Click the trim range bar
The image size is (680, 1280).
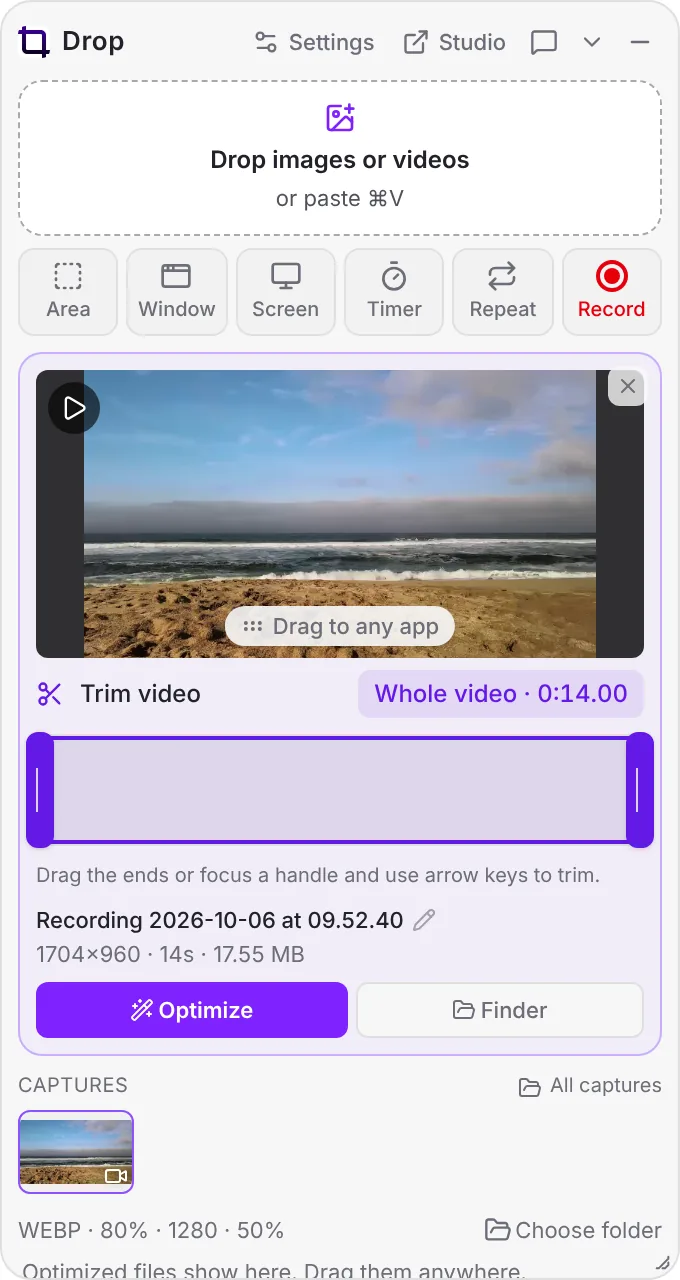[x=340, y=790]
